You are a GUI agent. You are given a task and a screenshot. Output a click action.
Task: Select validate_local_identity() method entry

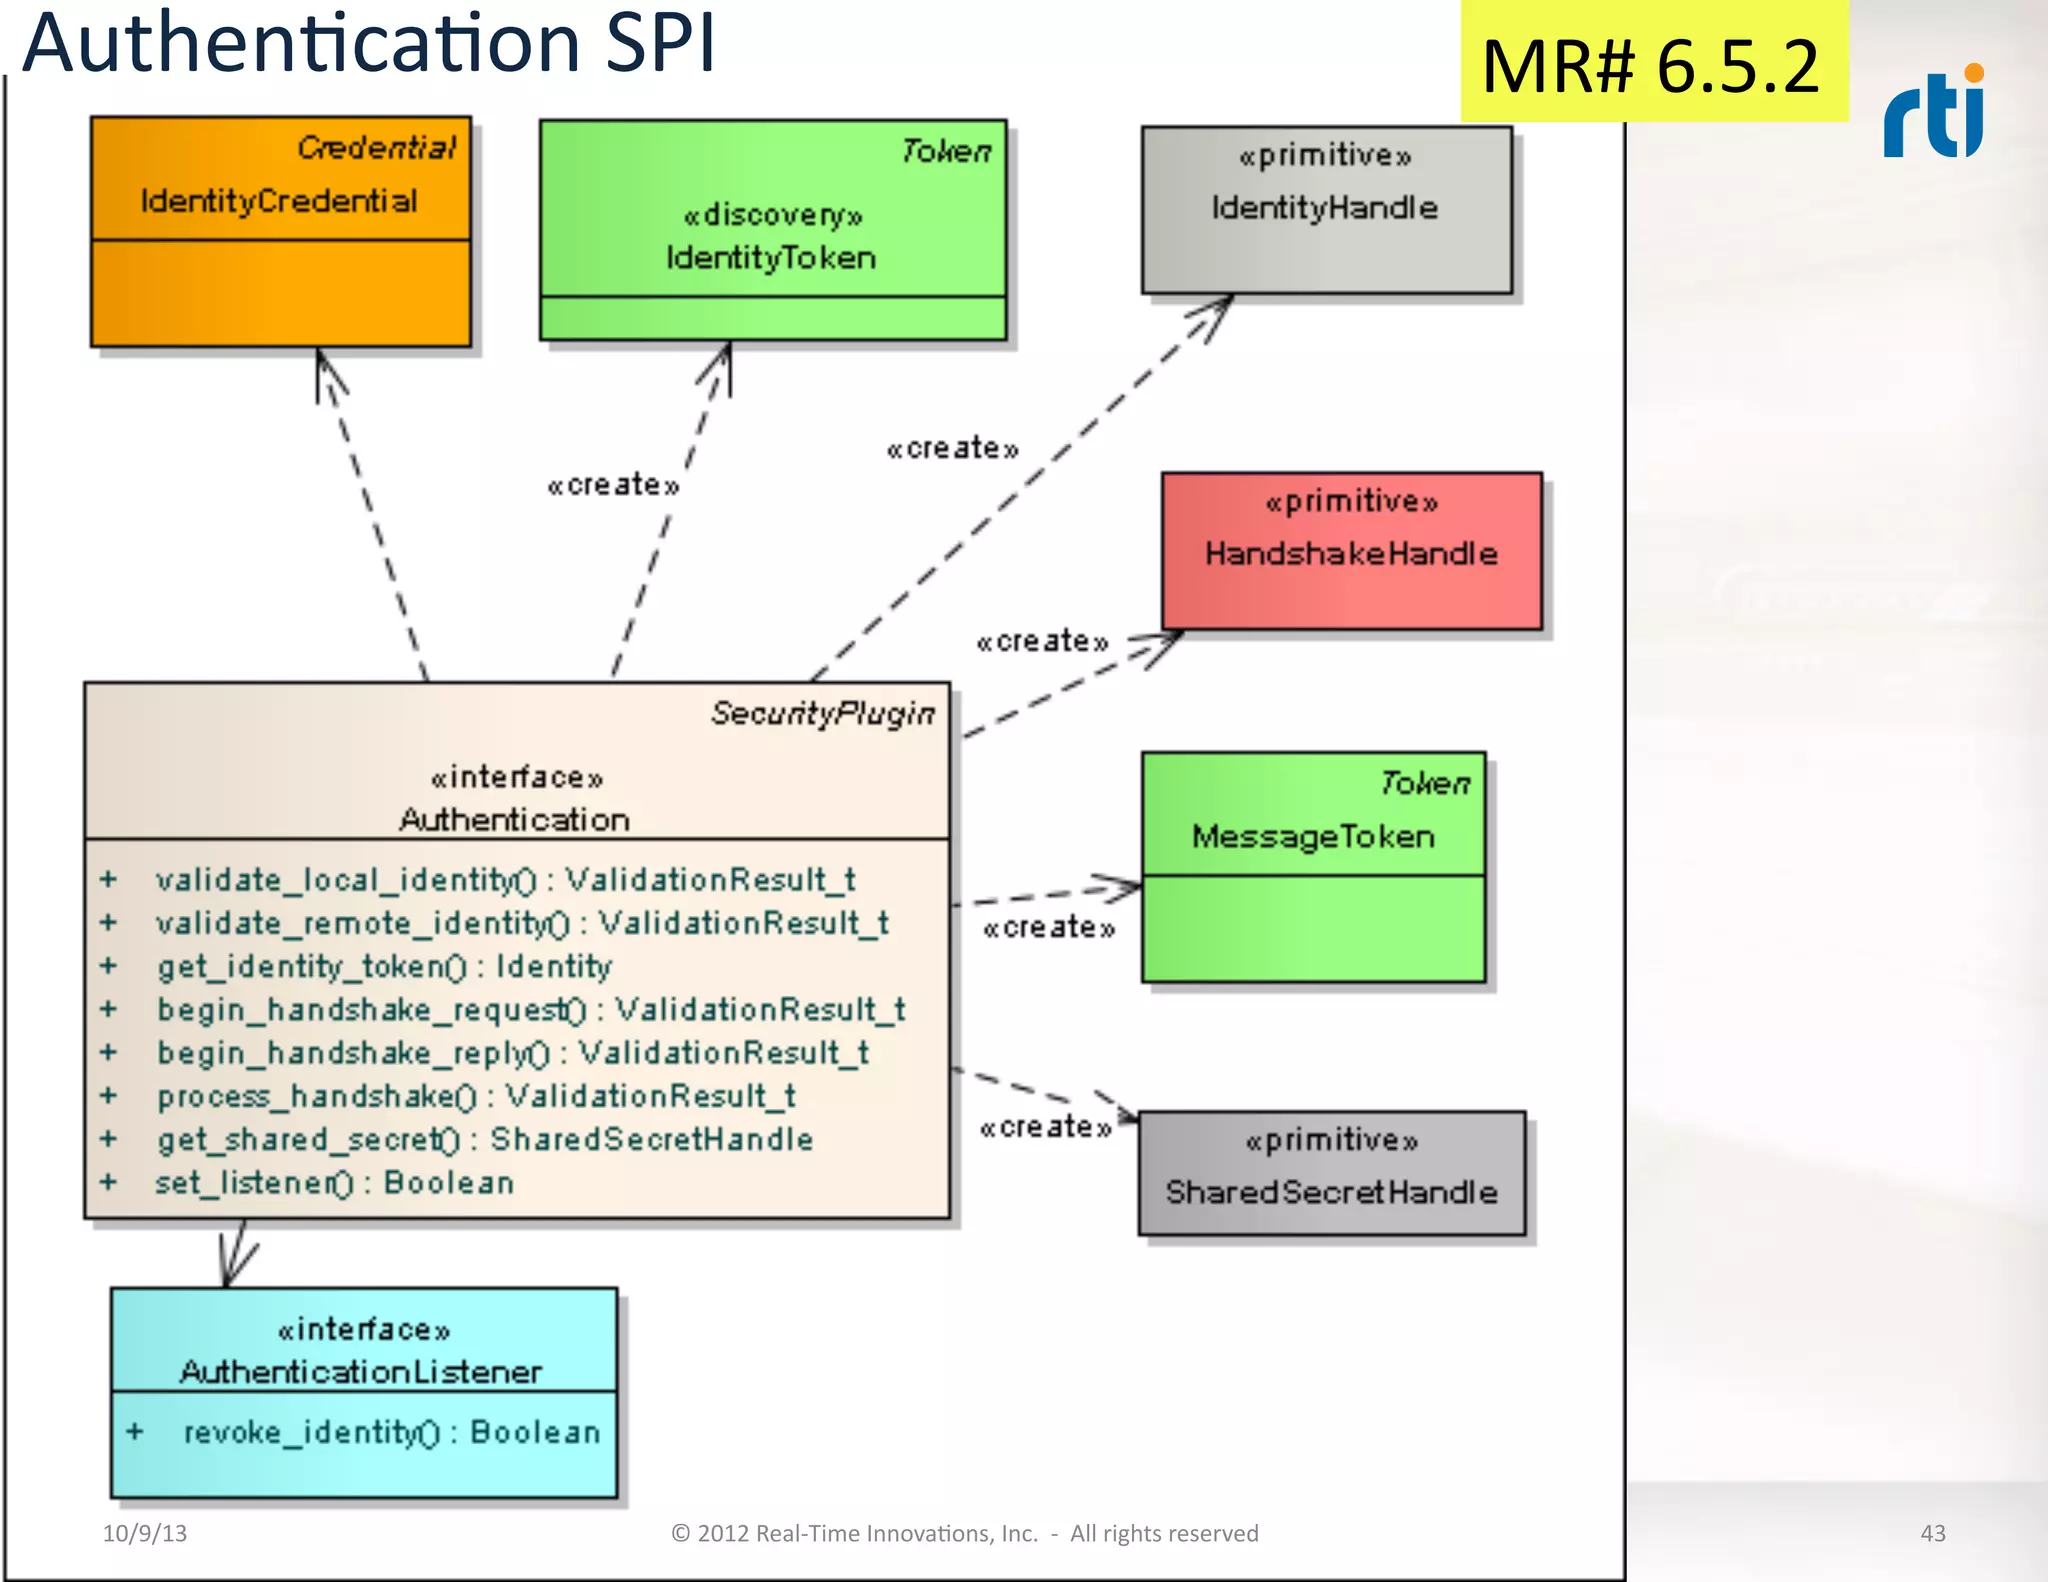(x=505, y=880)
